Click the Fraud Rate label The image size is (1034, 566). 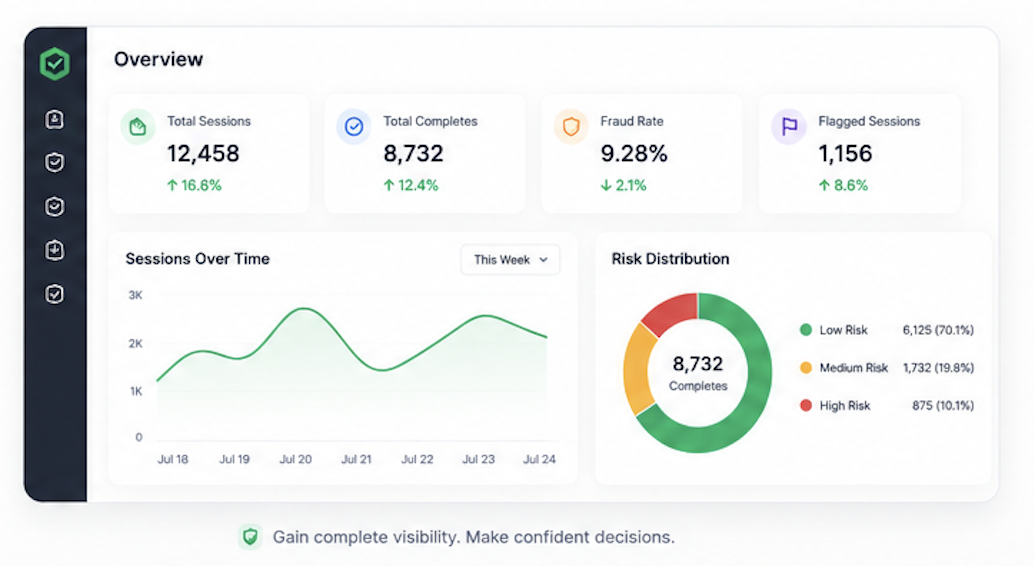click(632, 121)
